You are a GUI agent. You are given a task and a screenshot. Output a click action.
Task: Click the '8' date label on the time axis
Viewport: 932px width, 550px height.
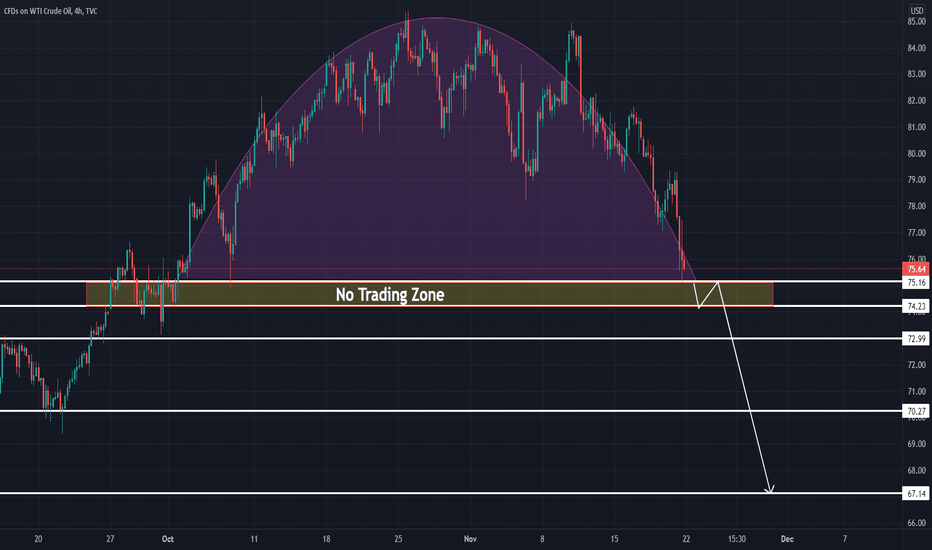tap(542, 539)
